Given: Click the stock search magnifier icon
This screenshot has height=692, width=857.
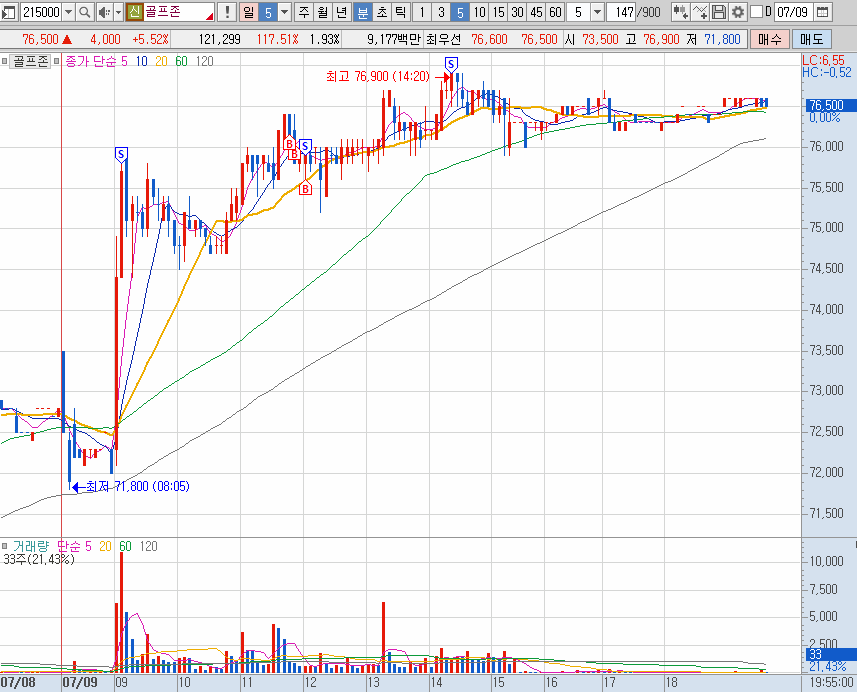Looking at the screenshot, I should (x=85, y=12).
